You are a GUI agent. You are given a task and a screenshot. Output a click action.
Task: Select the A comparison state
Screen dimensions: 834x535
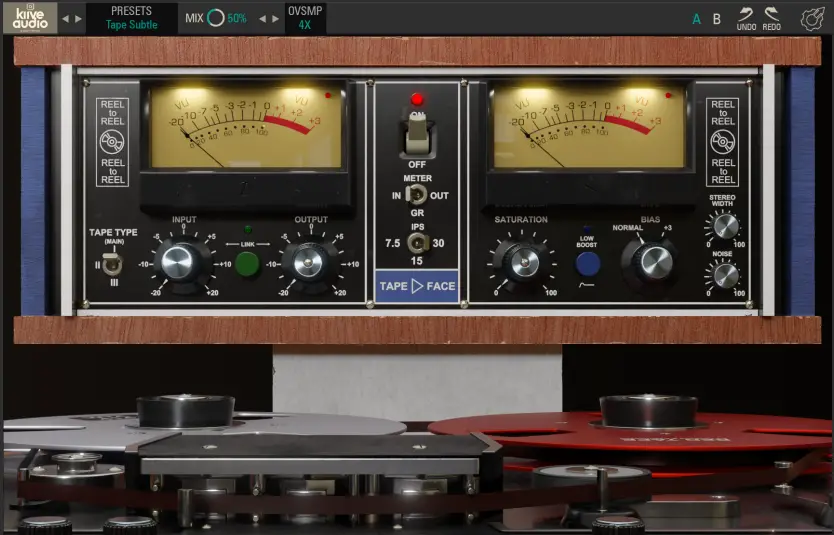point(696,19)
